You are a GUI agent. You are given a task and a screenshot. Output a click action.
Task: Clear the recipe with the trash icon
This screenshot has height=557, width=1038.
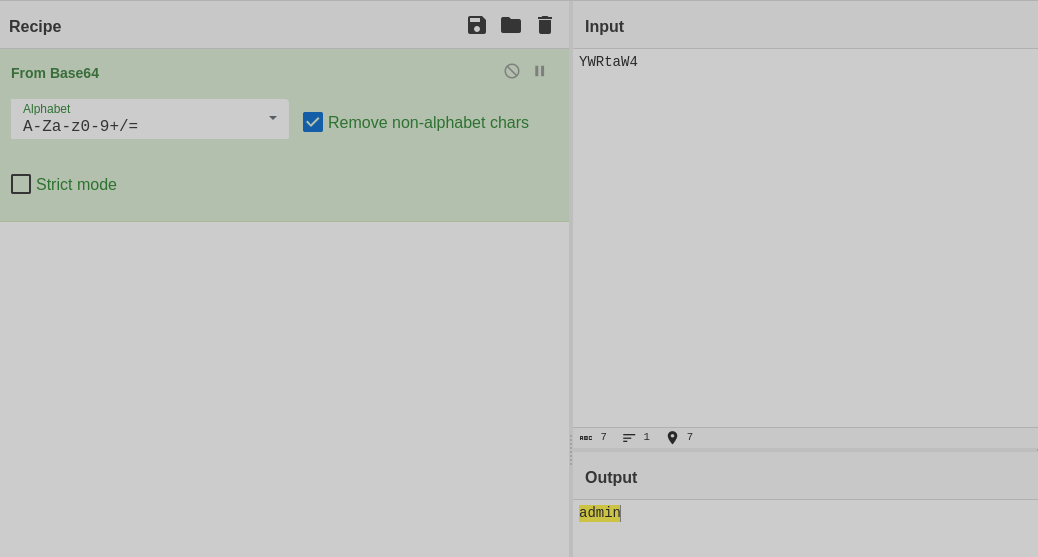[x=545, y=25]
